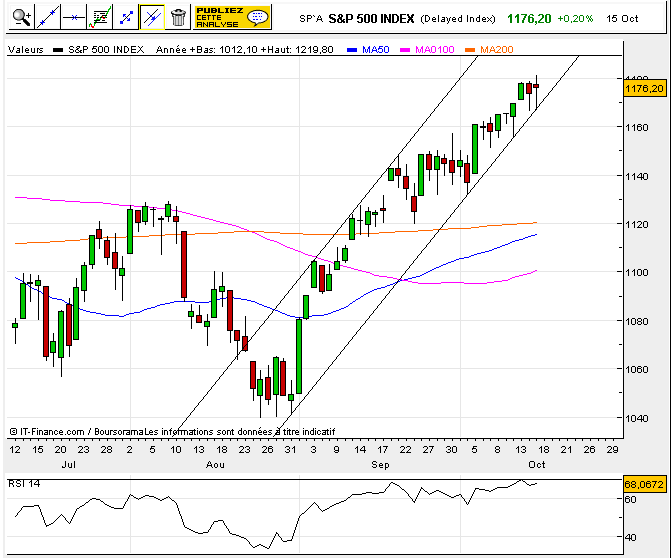Click the Valeurs legend label
The image size is (672, 558).
point(26,50)
